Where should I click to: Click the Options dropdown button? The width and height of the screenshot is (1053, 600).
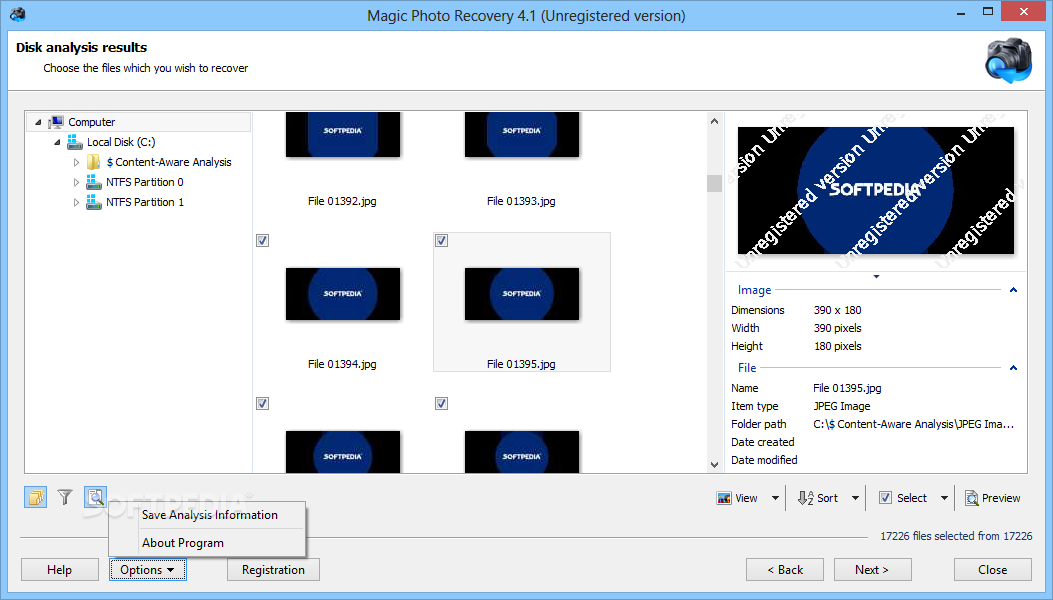click(x=148, y=570)
